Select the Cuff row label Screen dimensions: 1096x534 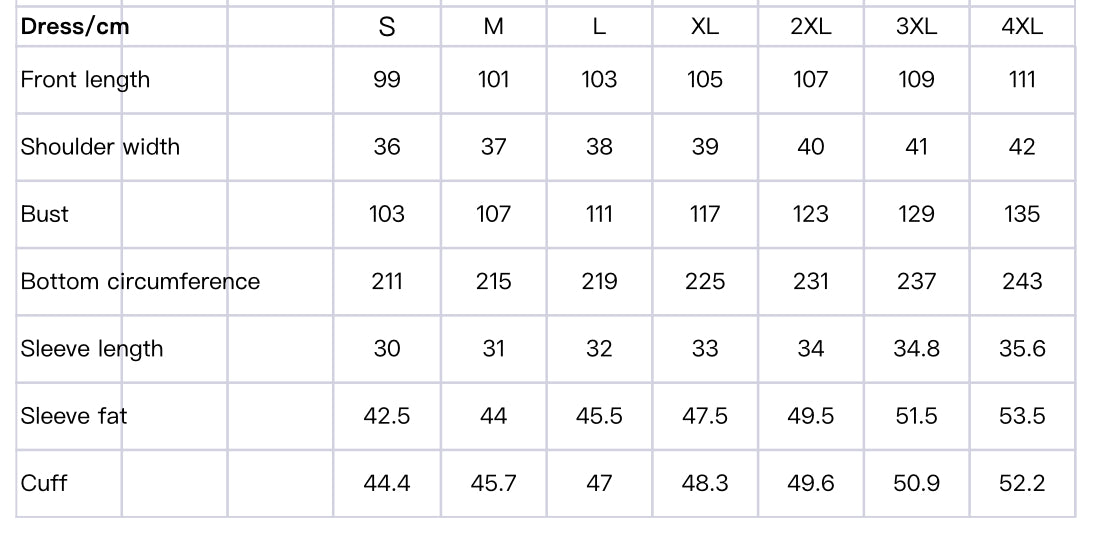tap(44, 483)
